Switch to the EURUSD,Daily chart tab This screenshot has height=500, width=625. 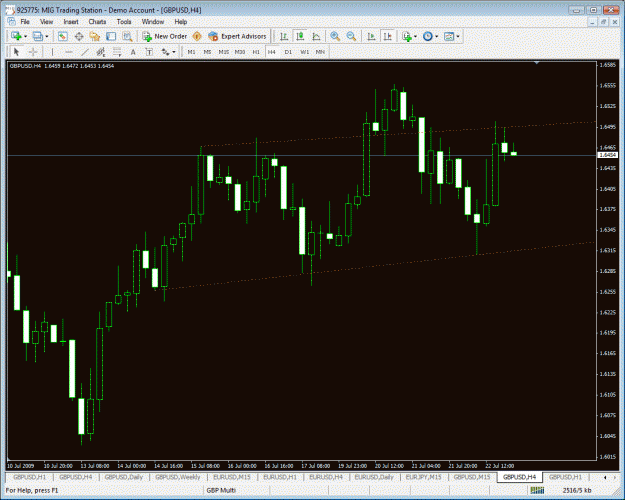(374, 477)
